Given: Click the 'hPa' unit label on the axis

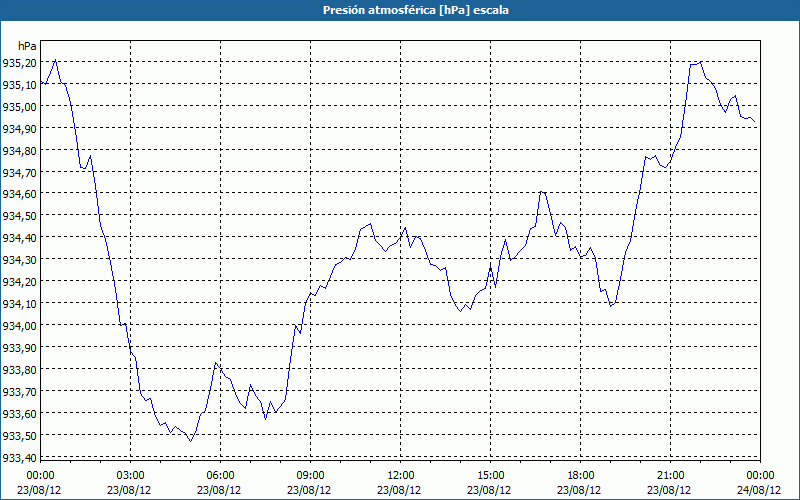Looking at the screenshot, I should (x=27, y=46).
